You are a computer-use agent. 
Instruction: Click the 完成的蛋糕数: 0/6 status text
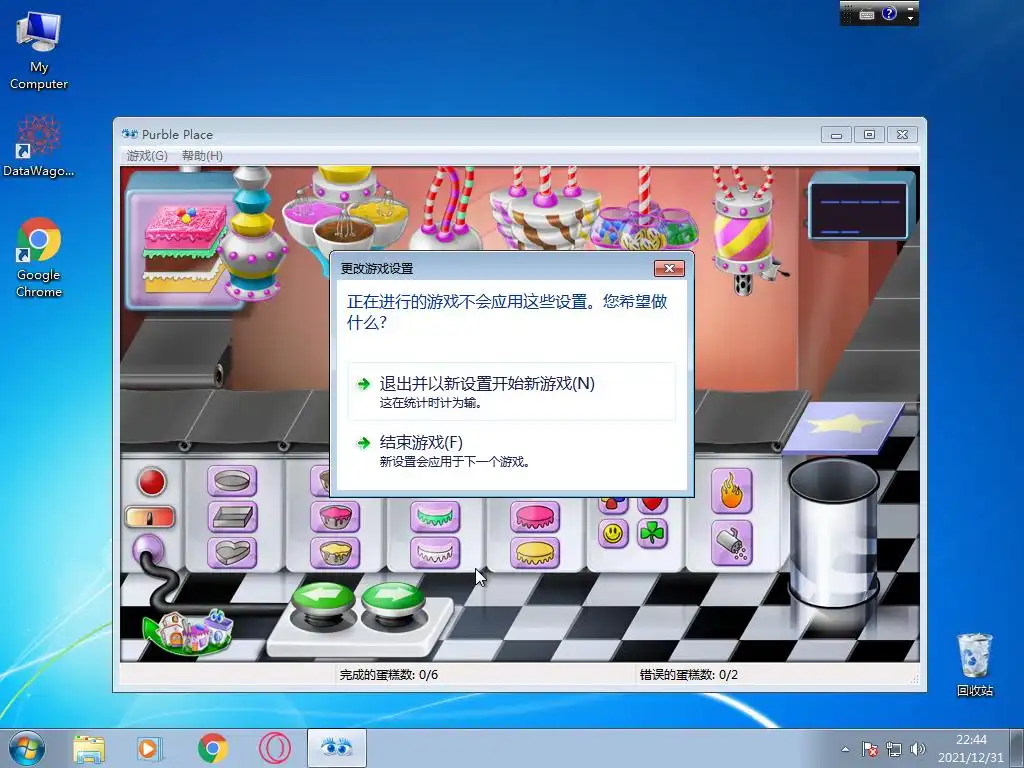389,675
